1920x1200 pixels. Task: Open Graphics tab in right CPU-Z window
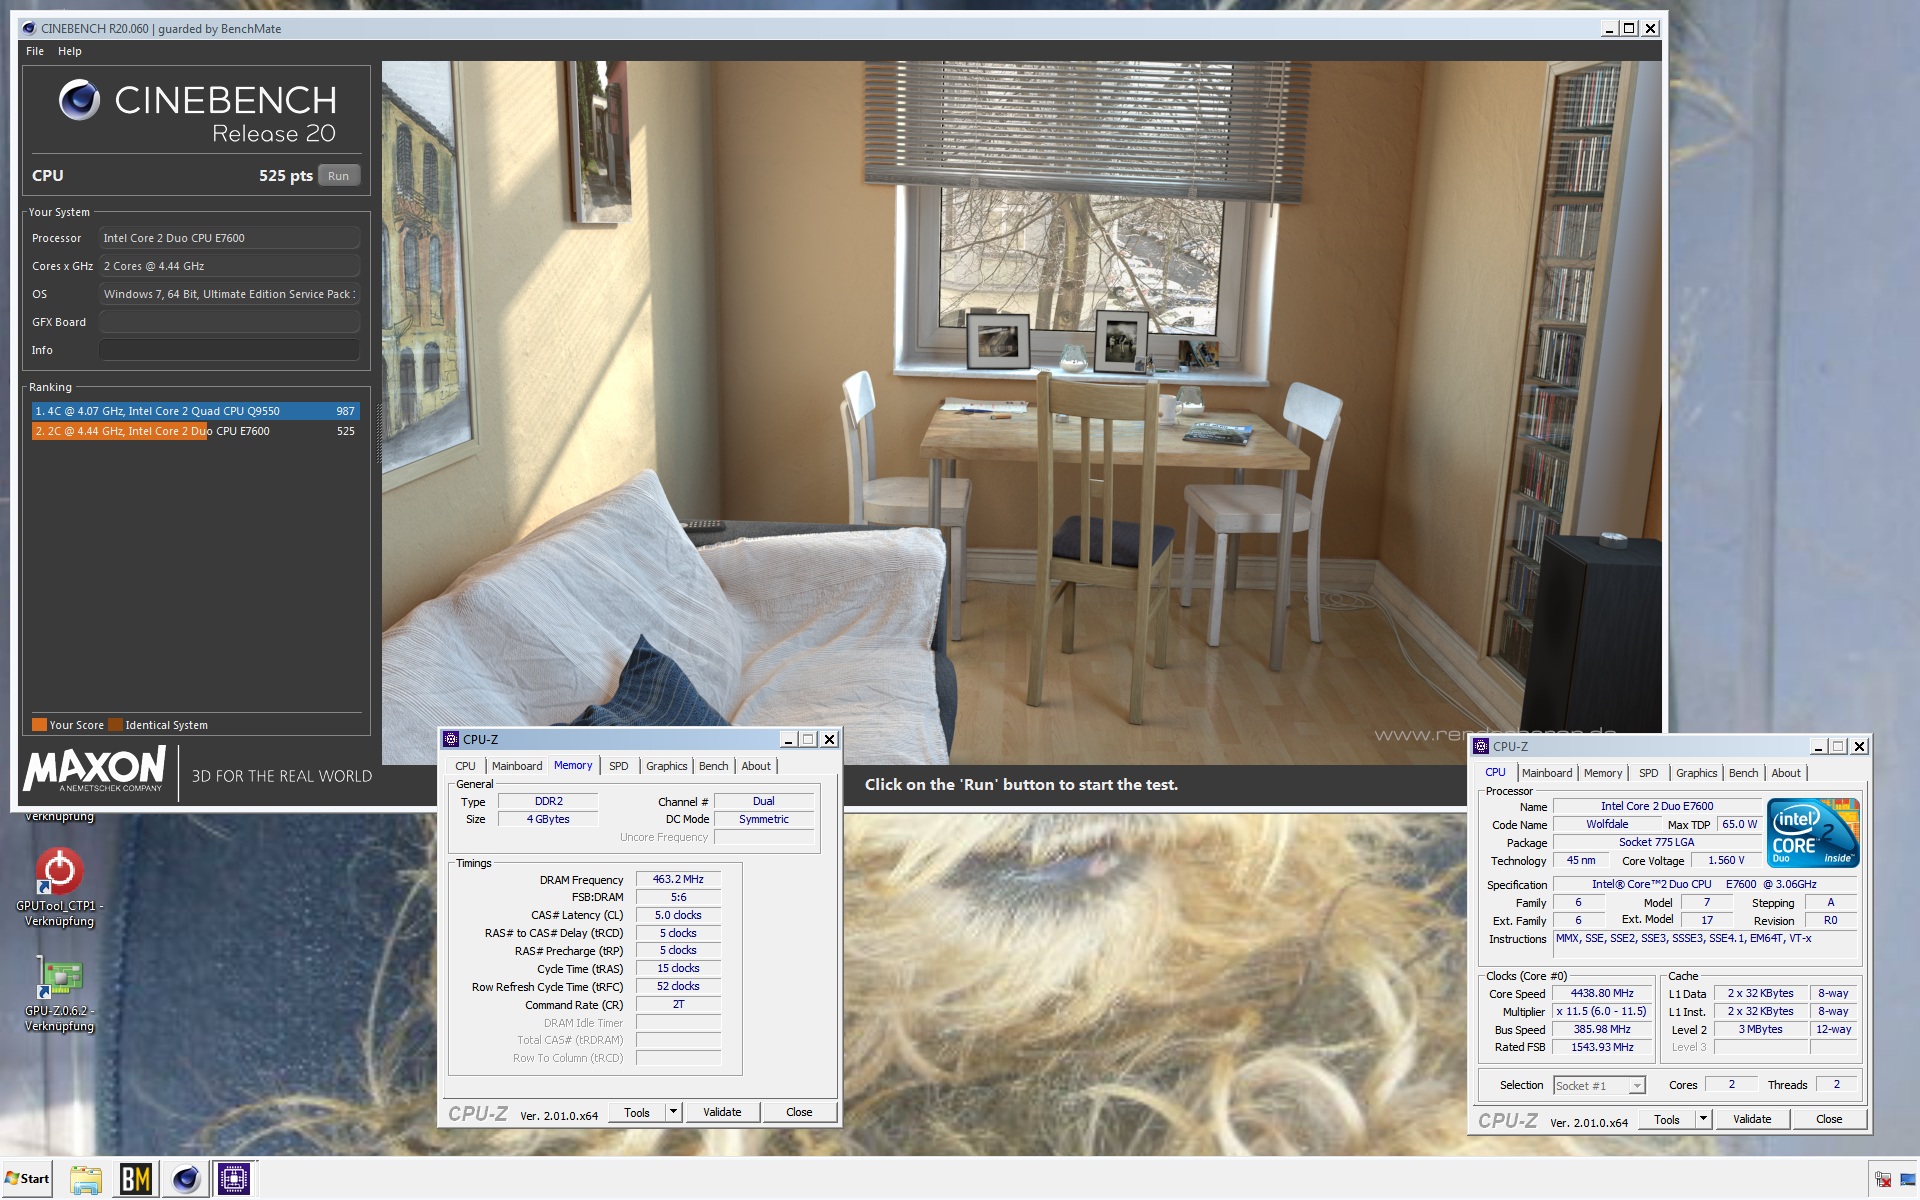click(x=1697, y=773)
